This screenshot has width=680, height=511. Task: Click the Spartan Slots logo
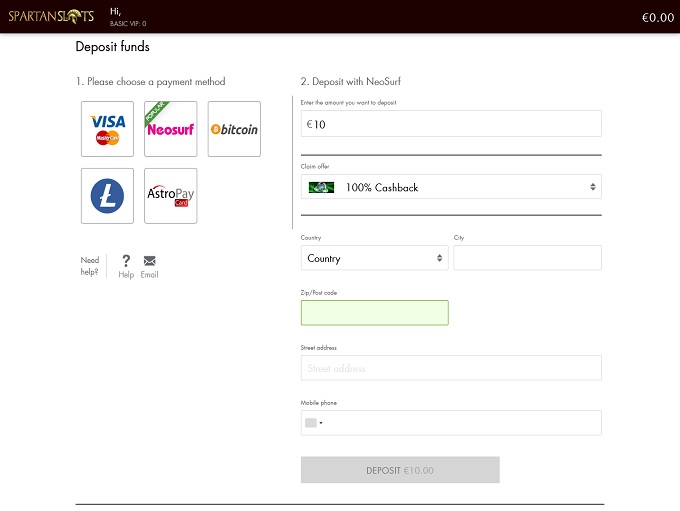coord(52,16)
